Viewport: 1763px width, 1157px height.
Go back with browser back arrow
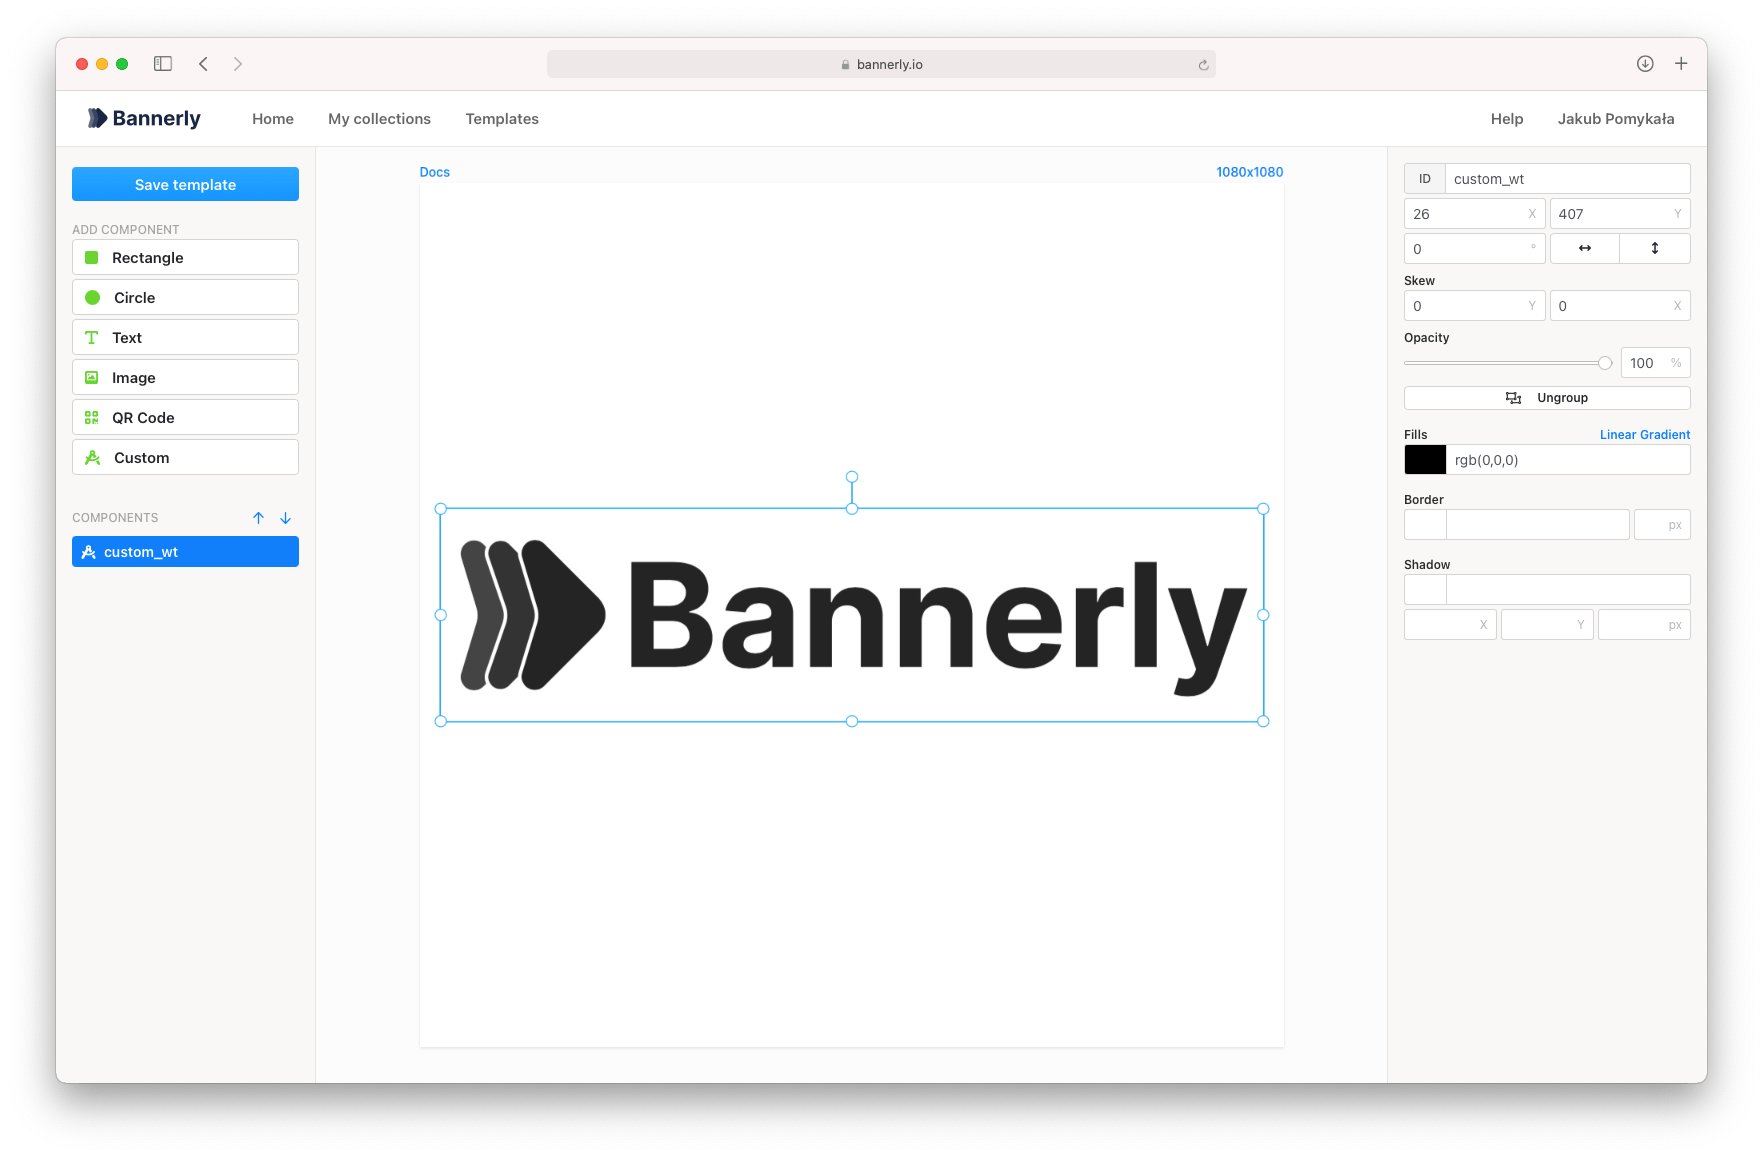[203, 64]
